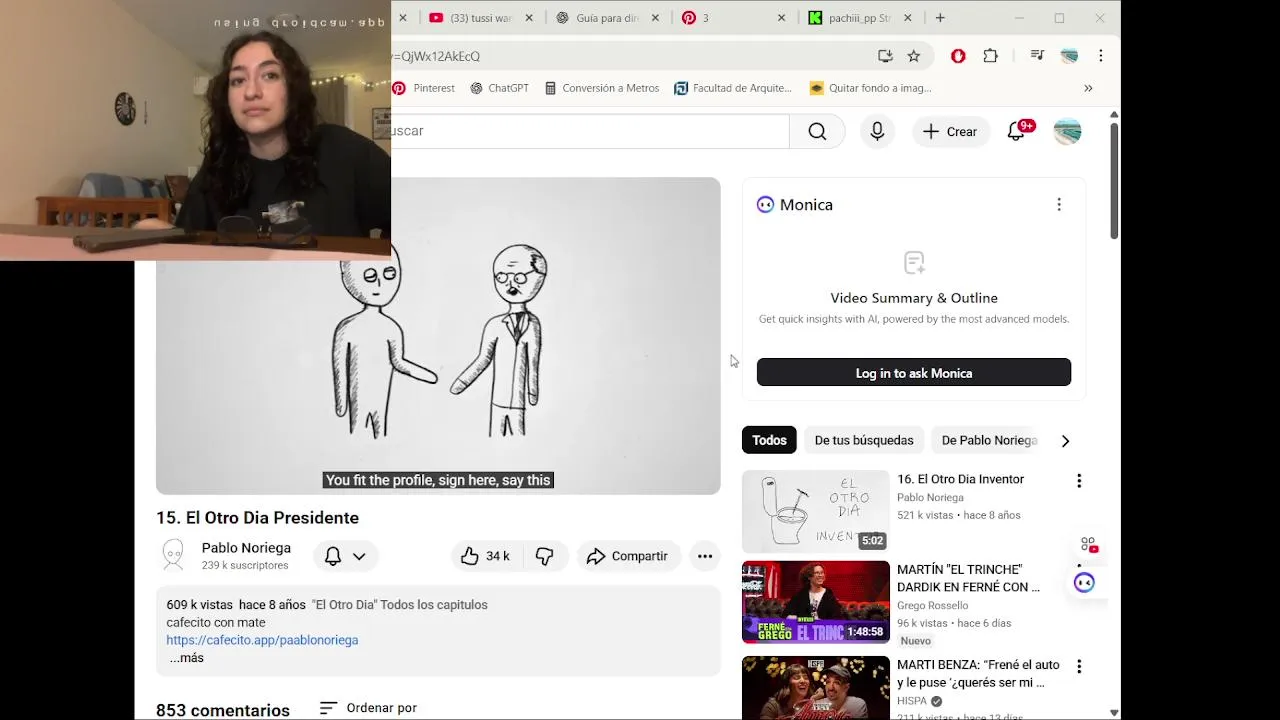
Task: Click the scrollbar down arrow
Action: click(1114, 712)
